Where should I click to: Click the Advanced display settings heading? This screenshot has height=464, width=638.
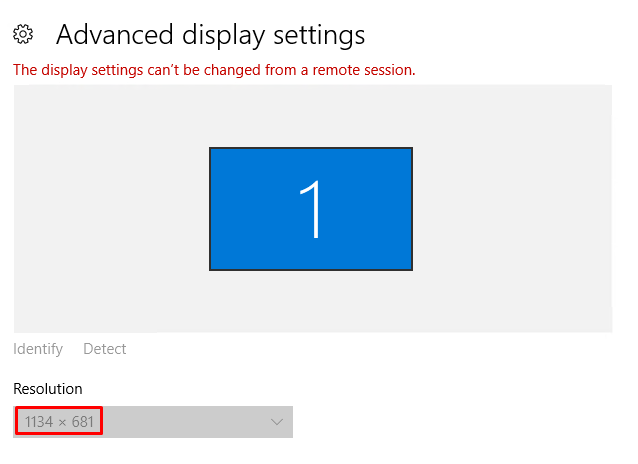(210, 35)
